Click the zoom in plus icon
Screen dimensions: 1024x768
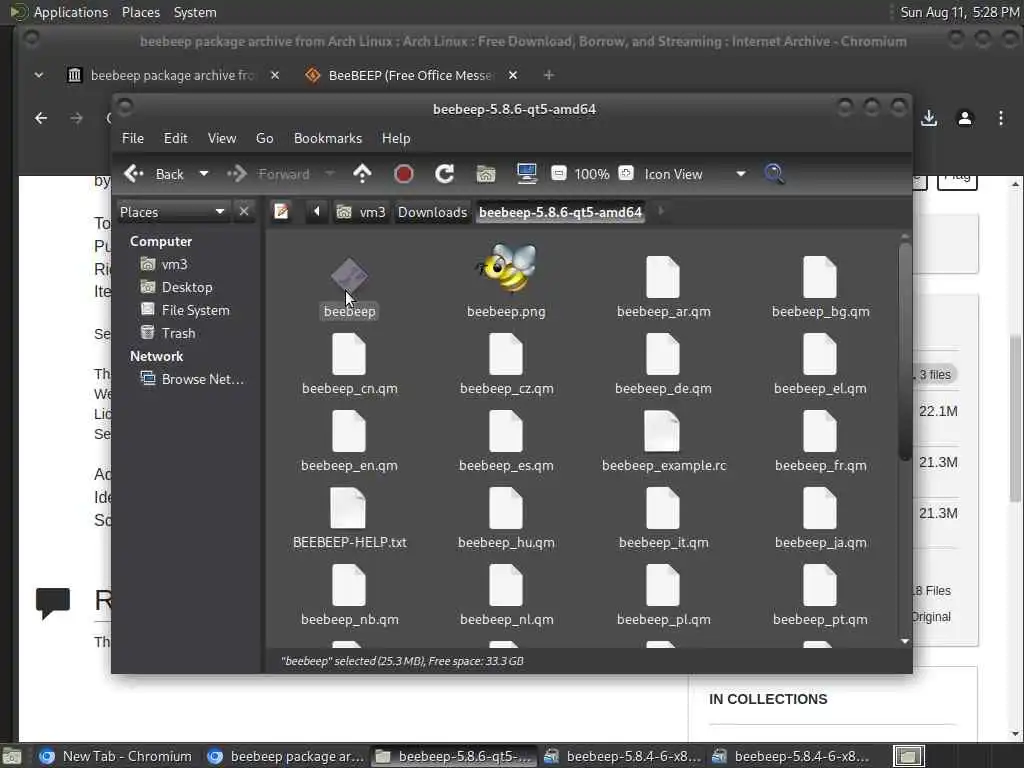pyautogui.click(x=626, y=174)
